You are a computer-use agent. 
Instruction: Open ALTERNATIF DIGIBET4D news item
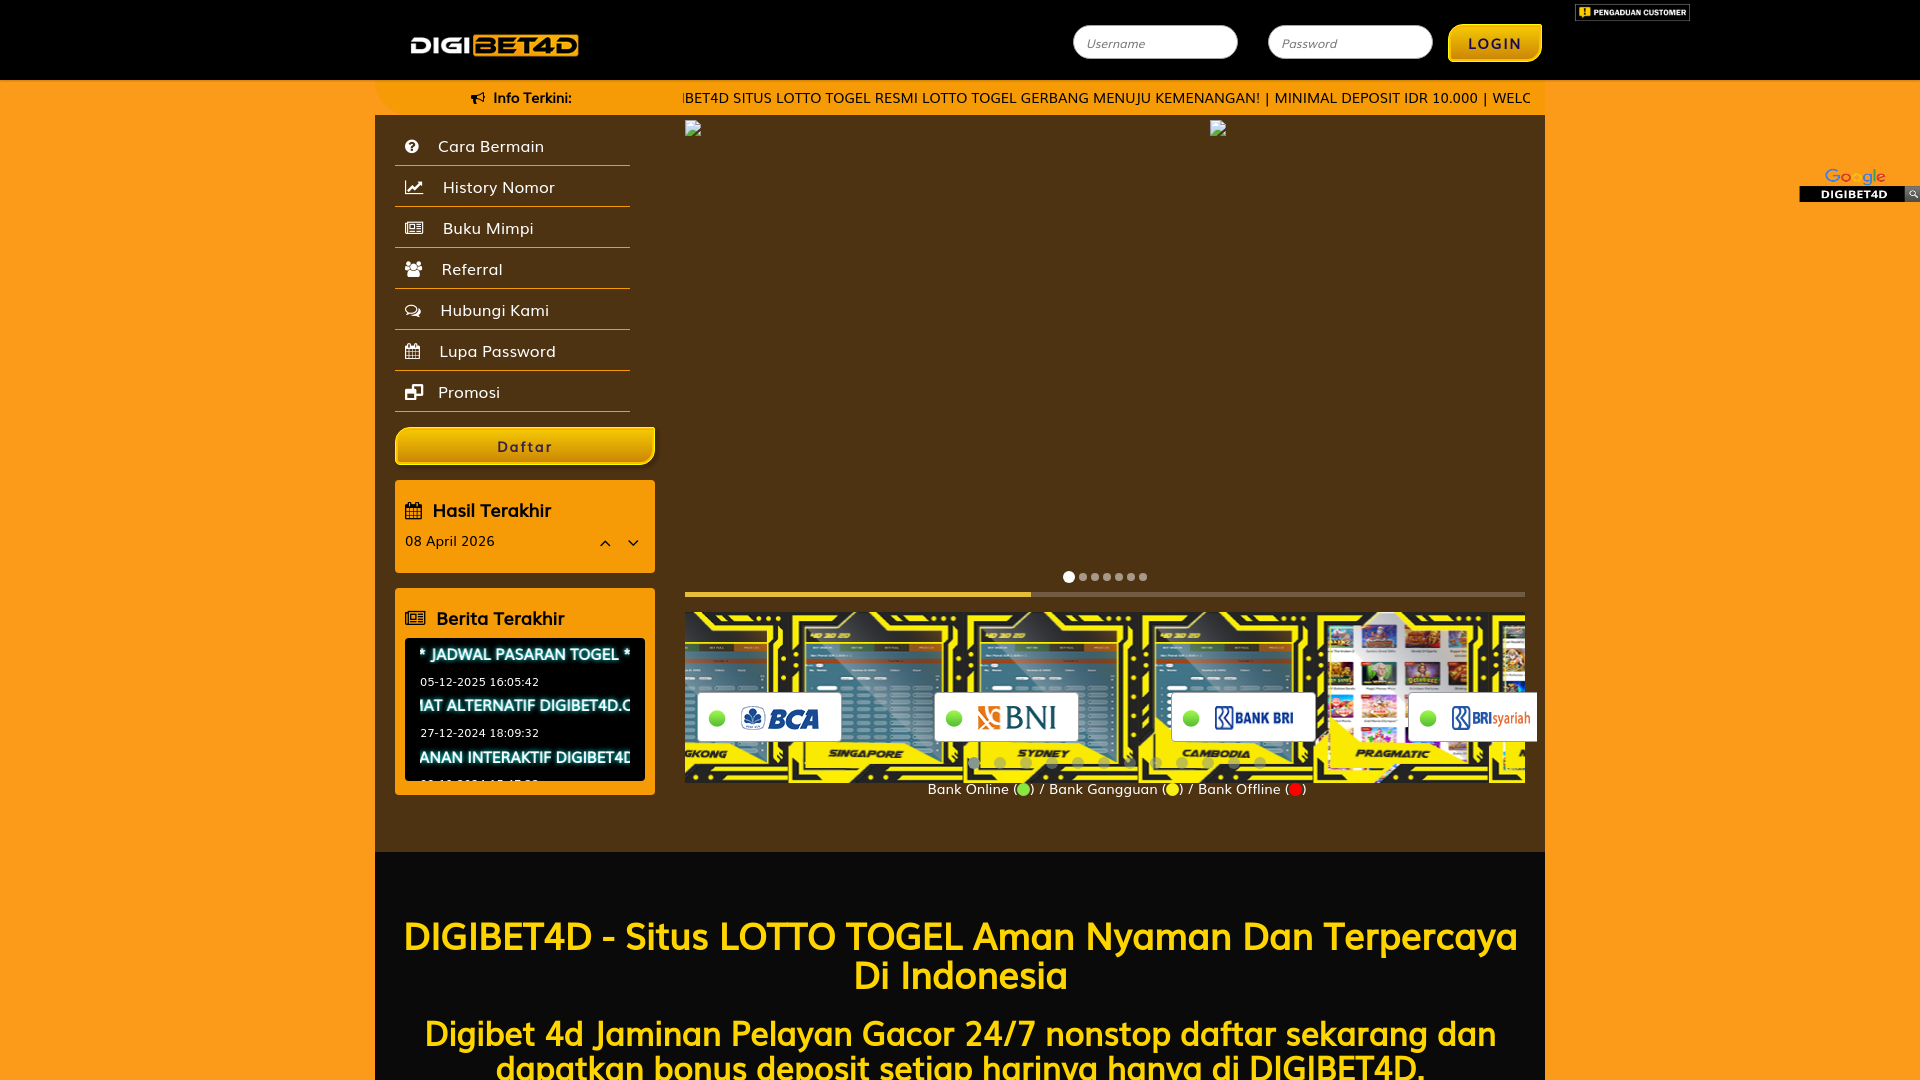tap(525, 705)
